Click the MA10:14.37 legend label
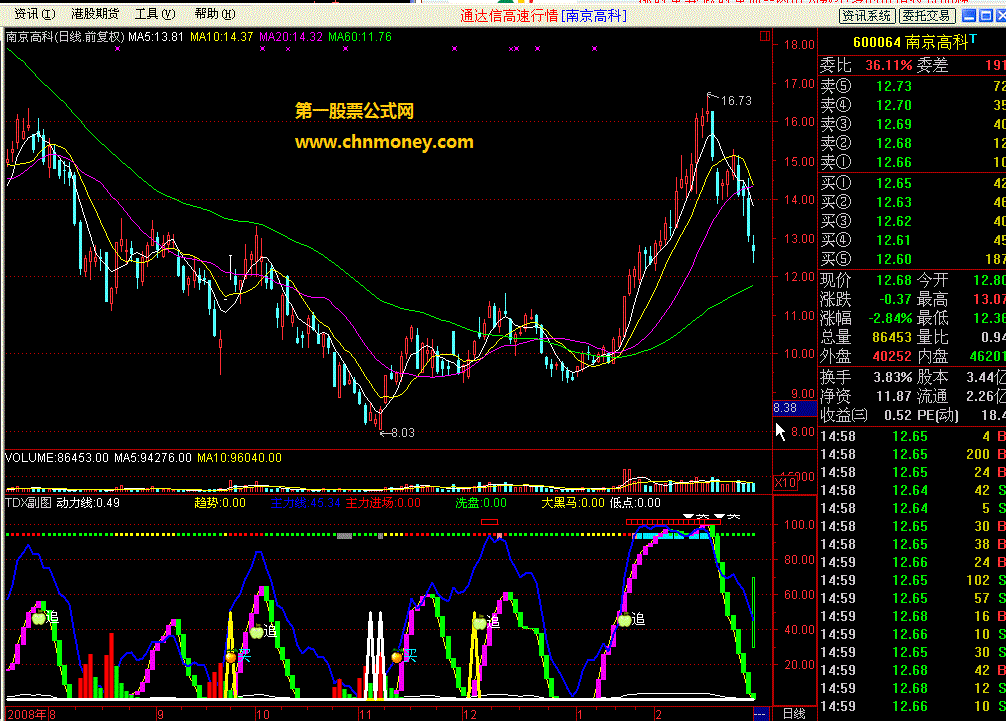This screenshot has height=721, width=1006. (x=221, y=37)
